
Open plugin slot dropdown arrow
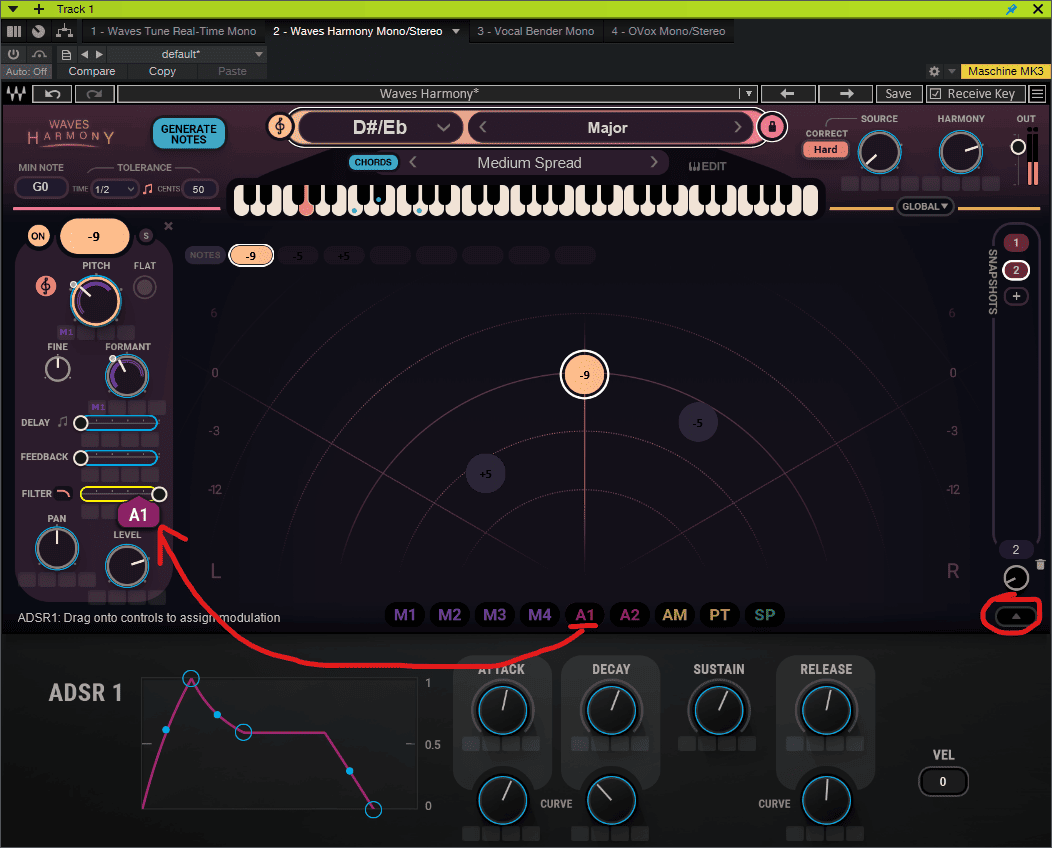click(x=456, y=31)
